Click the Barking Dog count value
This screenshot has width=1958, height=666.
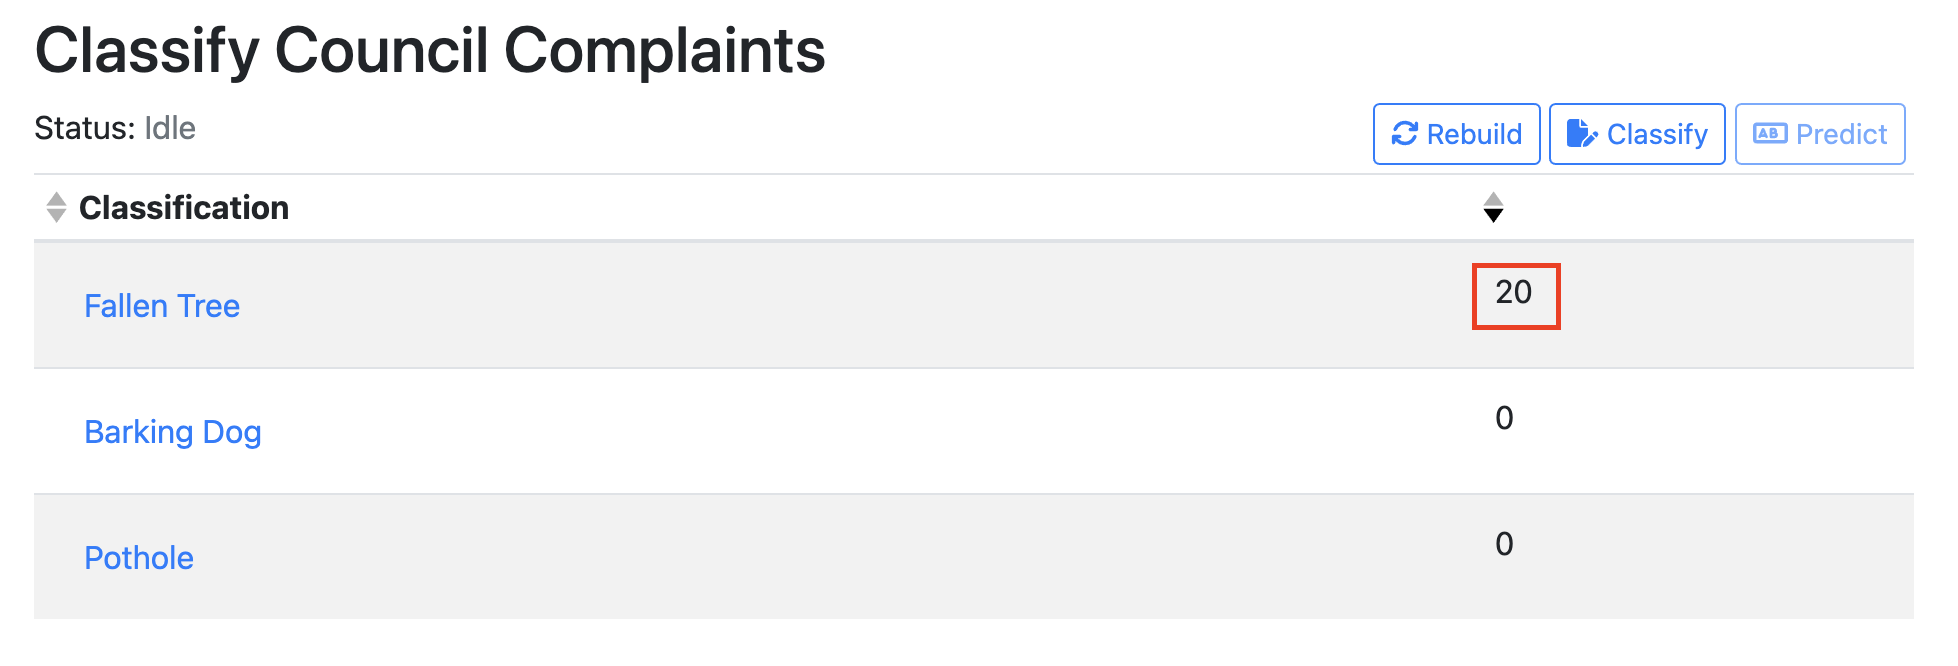1504,418
